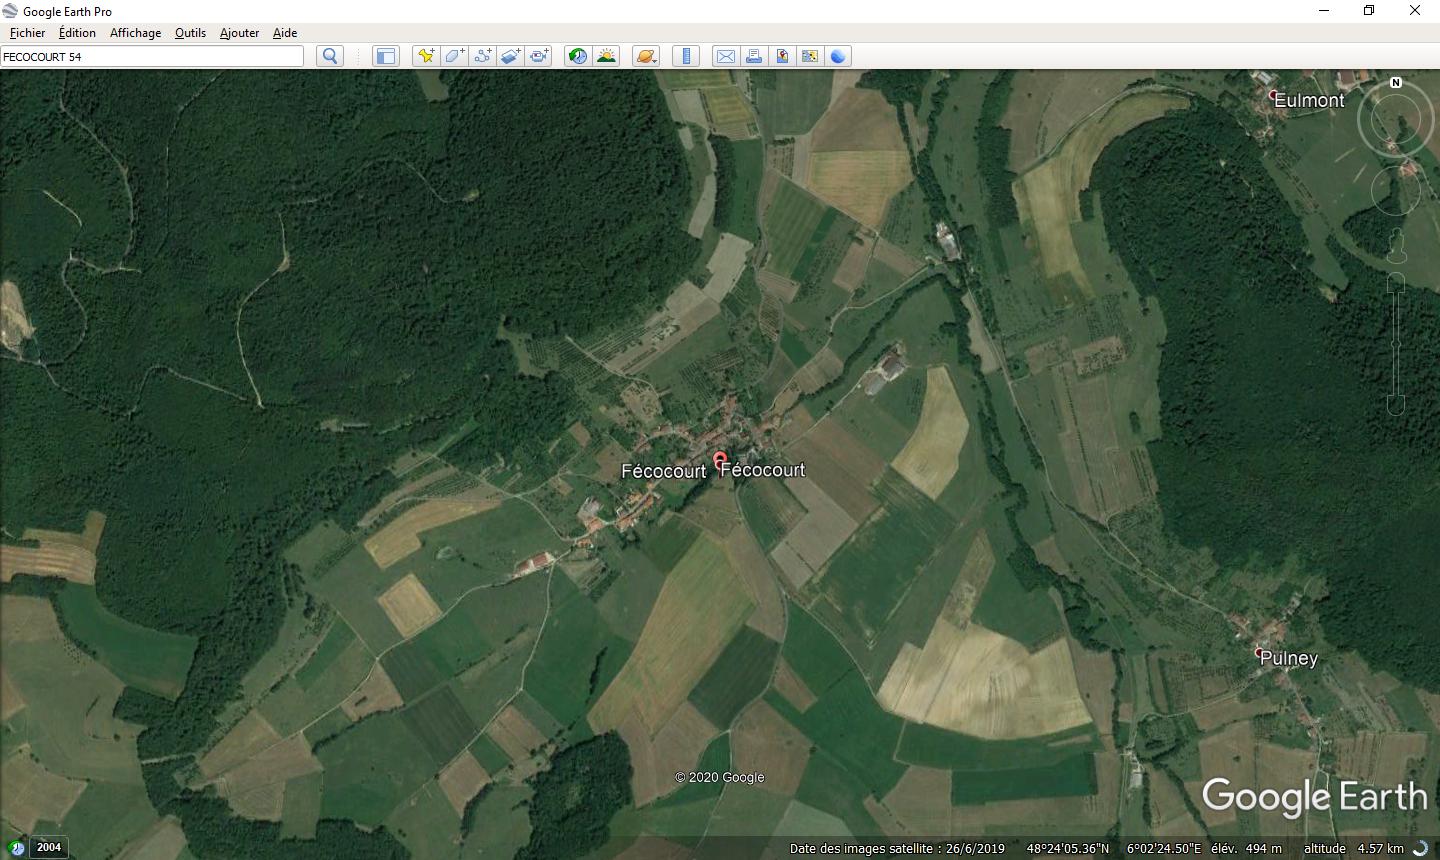
Task: Toggle sunlight across the landscape
Action: [606, 56]
